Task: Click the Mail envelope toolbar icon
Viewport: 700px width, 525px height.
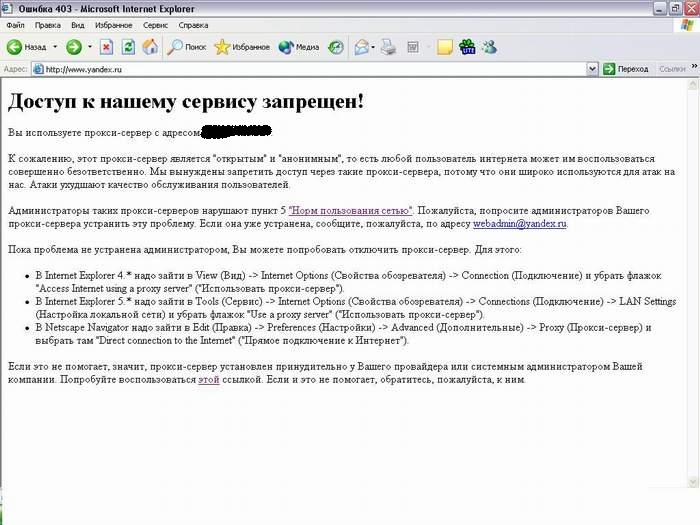Action: click(x=362, y=47)
